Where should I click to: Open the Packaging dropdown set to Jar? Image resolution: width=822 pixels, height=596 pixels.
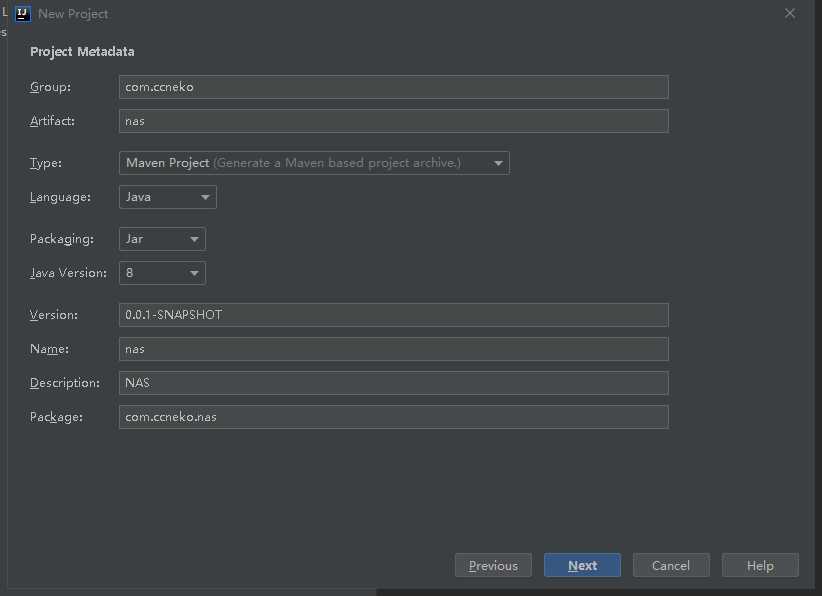click(x=162, y=239)
